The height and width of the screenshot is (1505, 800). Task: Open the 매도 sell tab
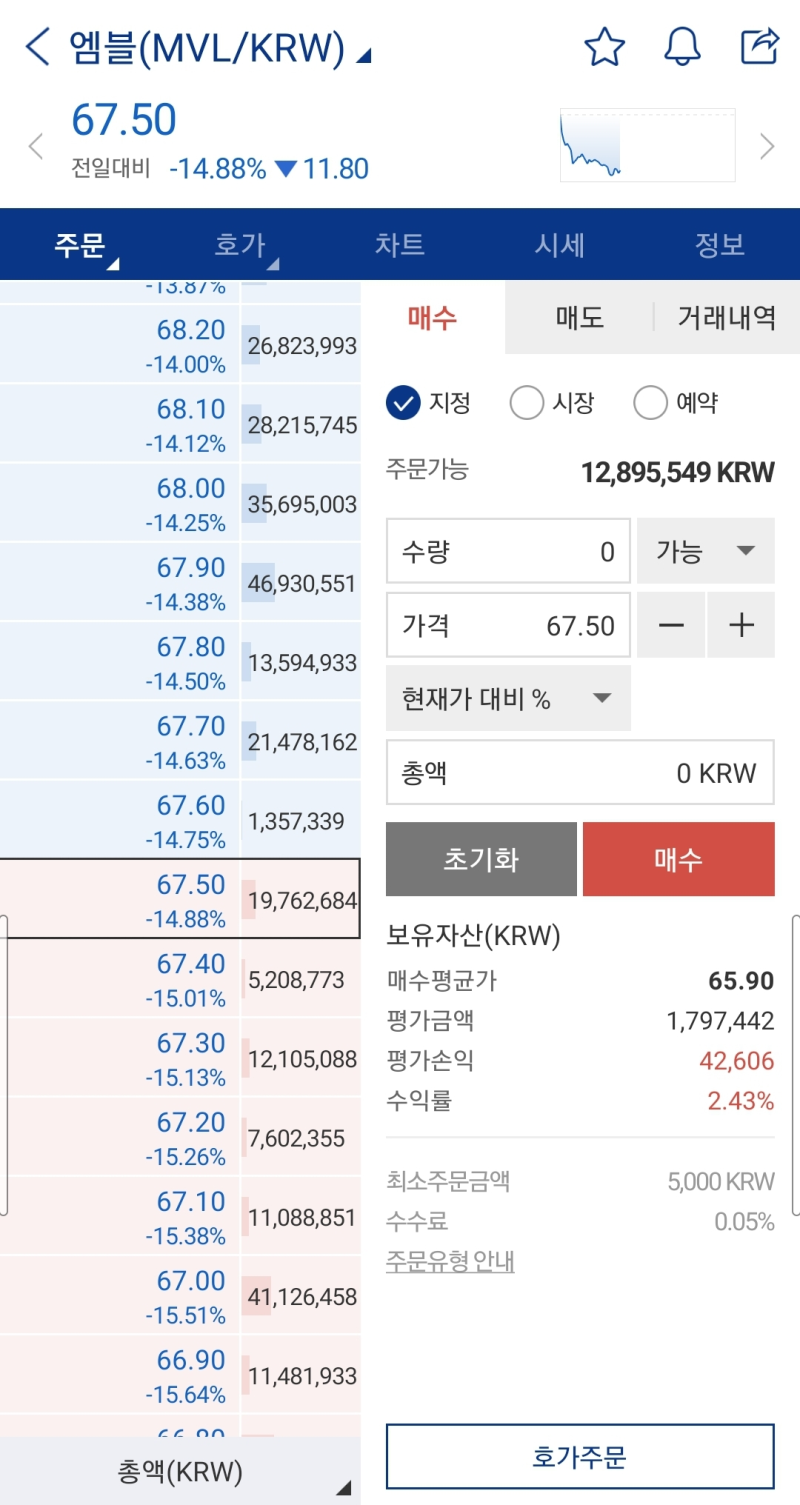pyautogui.click(x=578, y=318)
